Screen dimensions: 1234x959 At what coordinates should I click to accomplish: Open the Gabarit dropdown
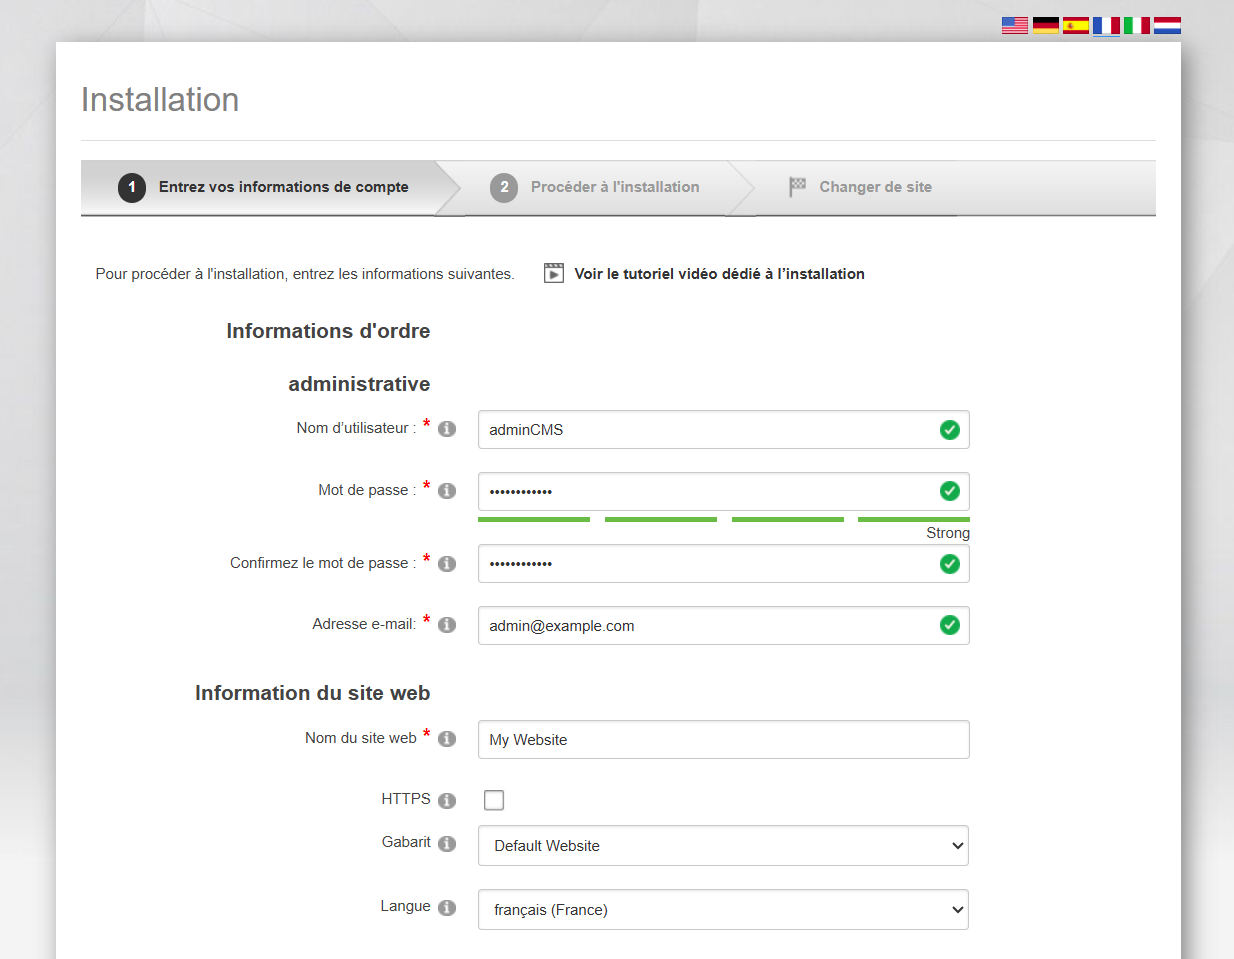[x=723, y=846]
